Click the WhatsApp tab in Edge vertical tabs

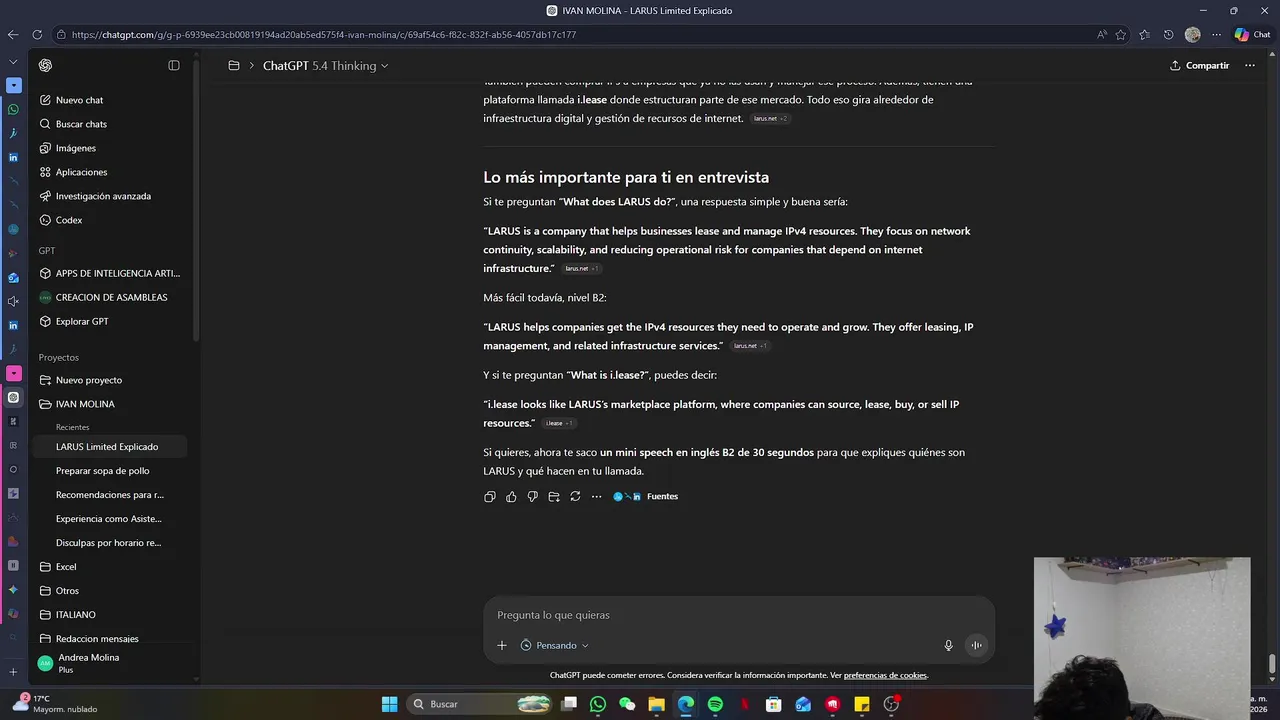click(13, 109)
